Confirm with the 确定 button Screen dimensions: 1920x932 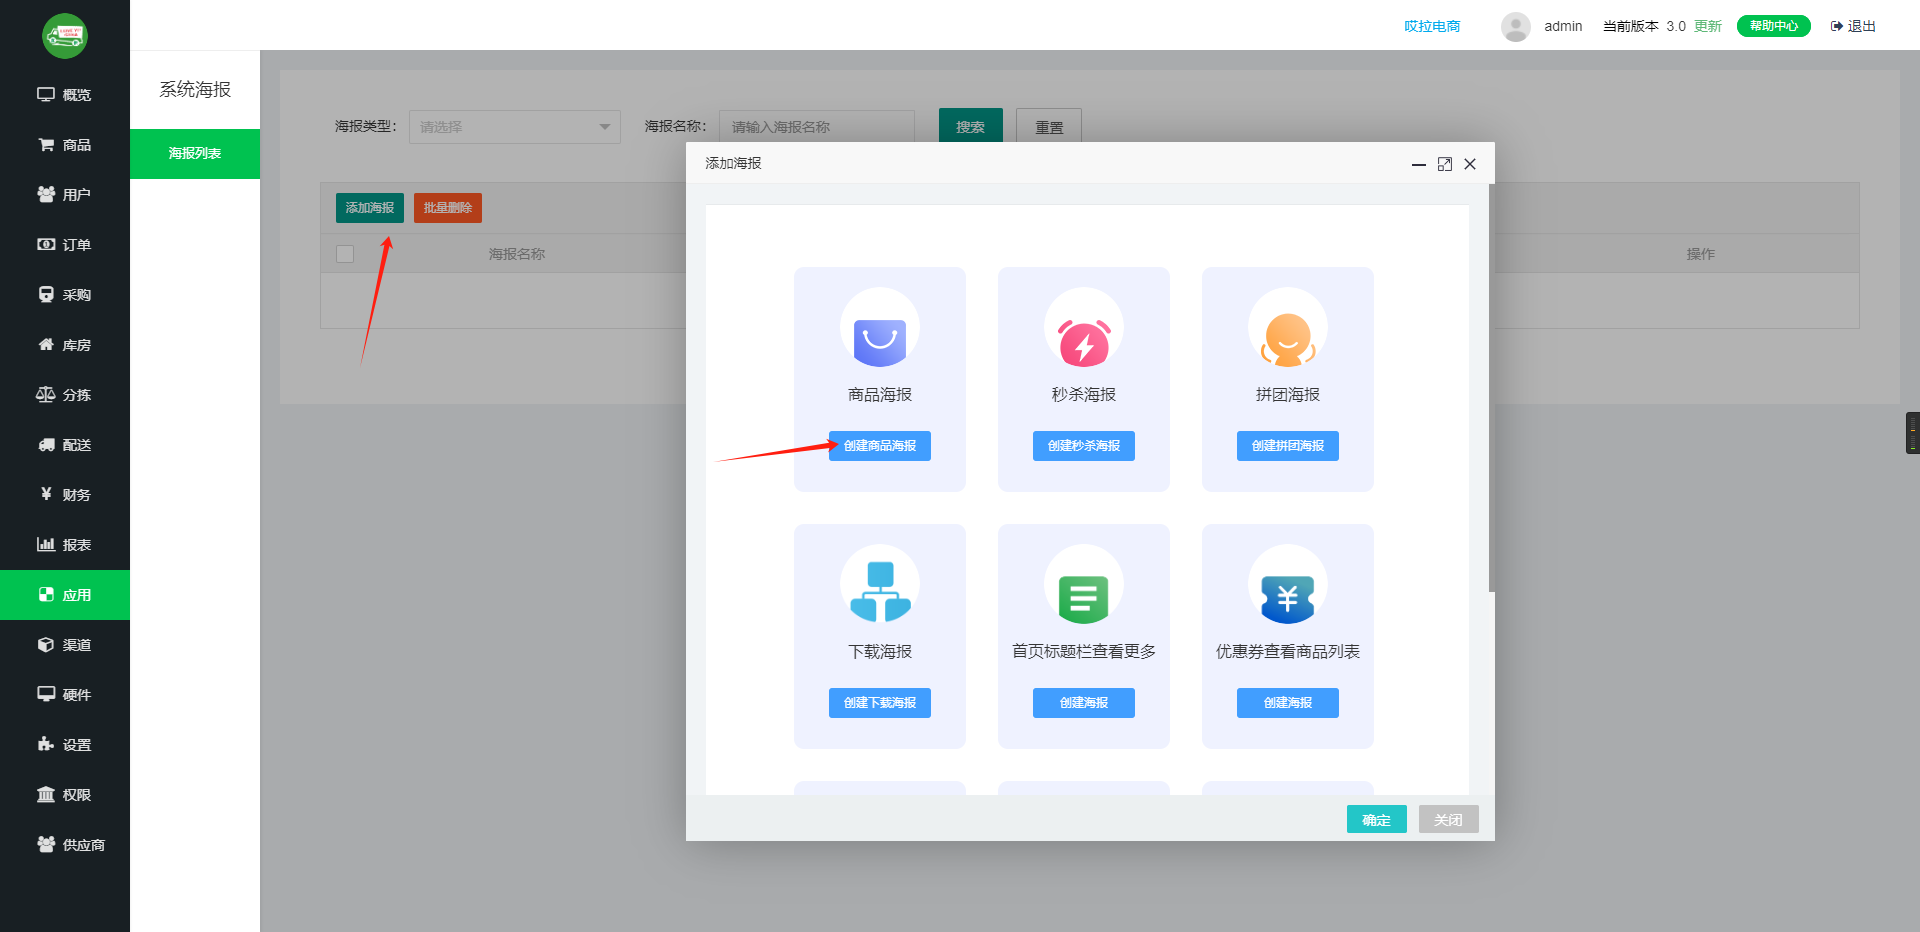coord(1377,819)
